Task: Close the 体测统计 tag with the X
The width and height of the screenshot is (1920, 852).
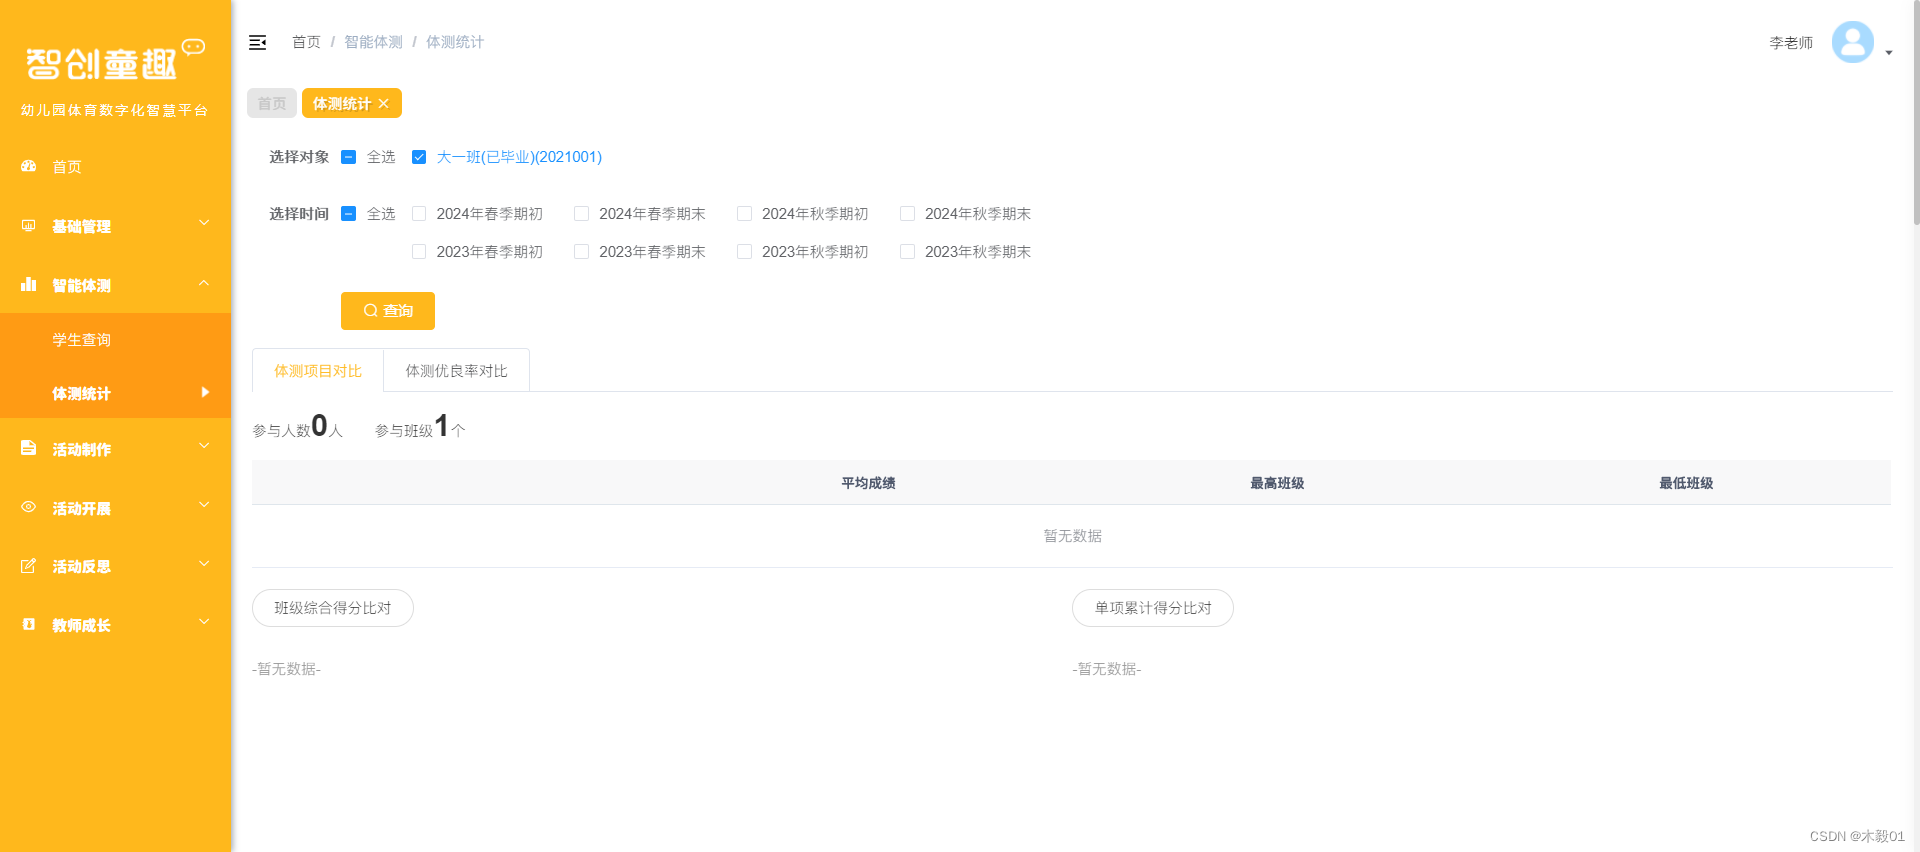Action: pos(384,103)
